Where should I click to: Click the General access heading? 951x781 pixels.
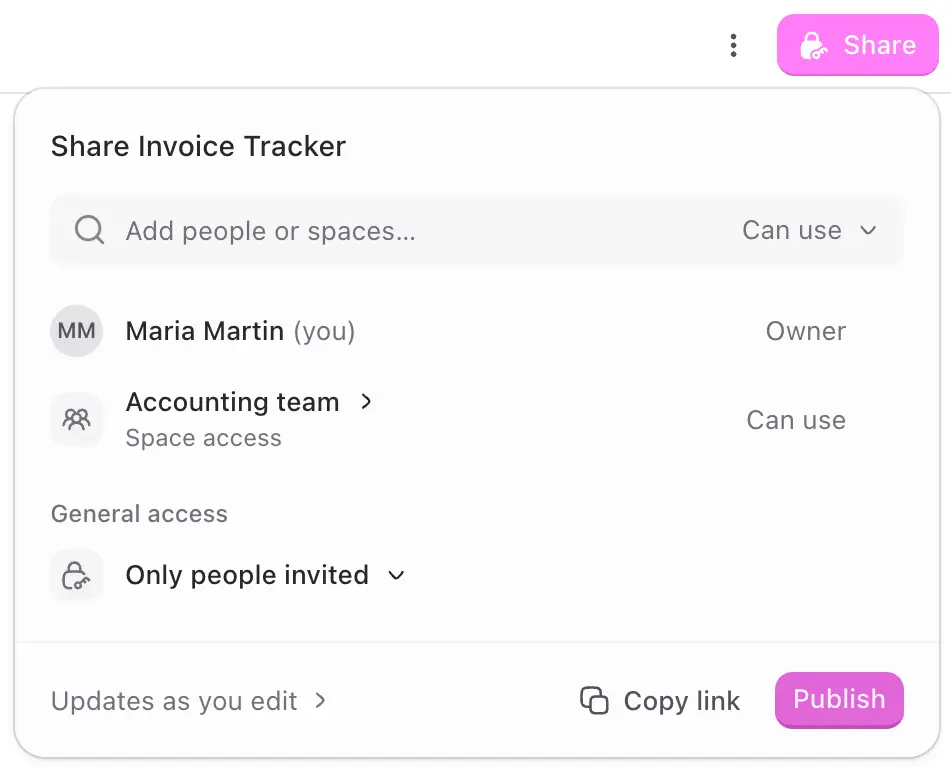click(139, 514)
